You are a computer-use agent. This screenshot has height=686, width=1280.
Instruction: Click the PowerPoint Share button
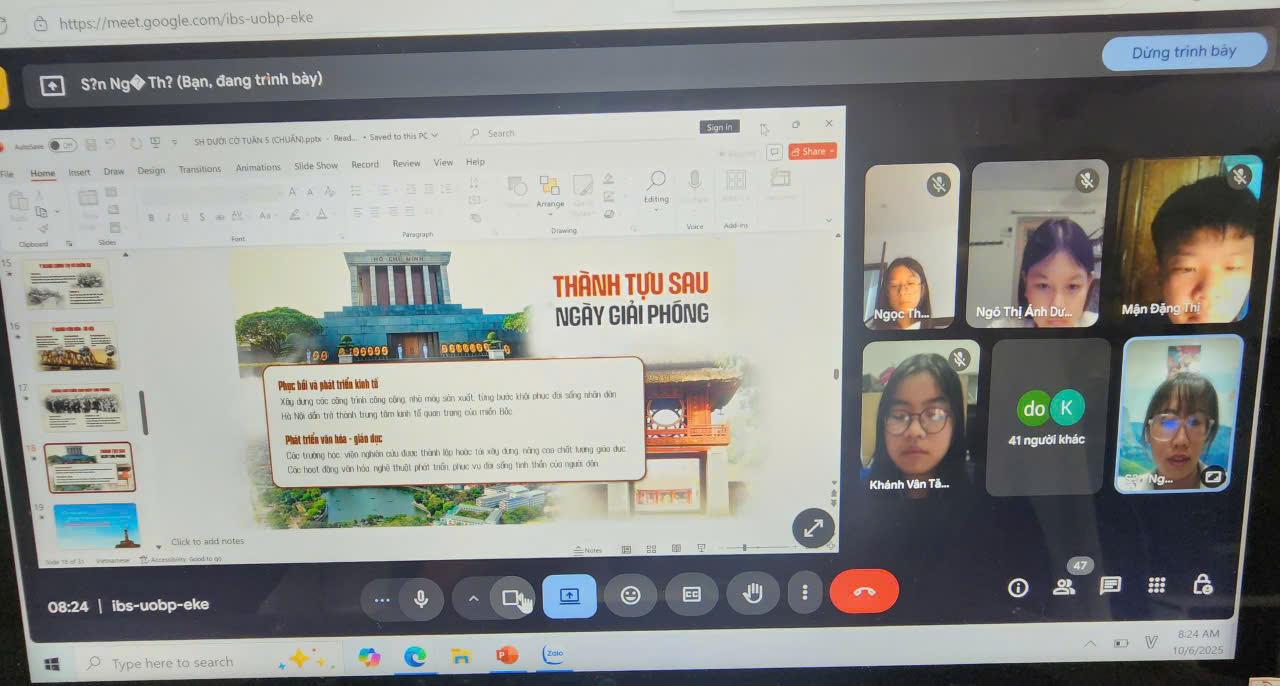[x=812, y=151]
